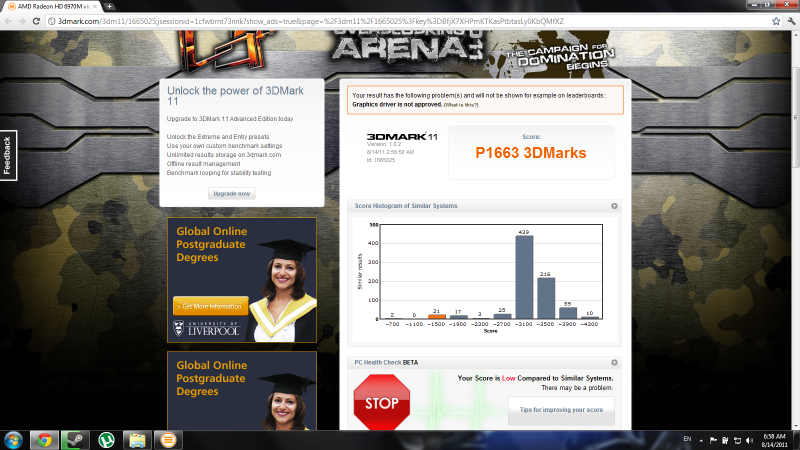Click the P1663 3DMarks score
The height and width of the screenshot is (450, 800).
click(531, 153)
